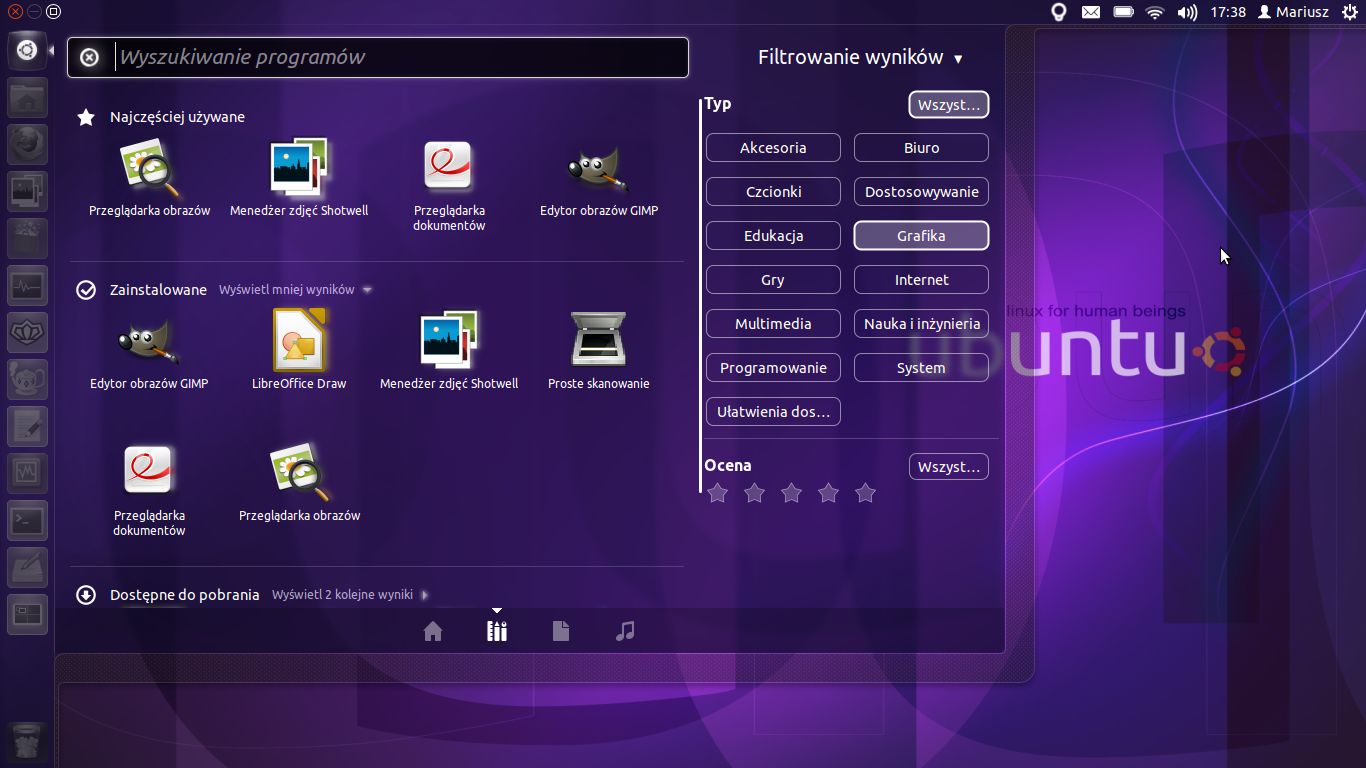Screen dimensions: 1366x768
Task: Deselect the Grafika filter
Action: 921,236
